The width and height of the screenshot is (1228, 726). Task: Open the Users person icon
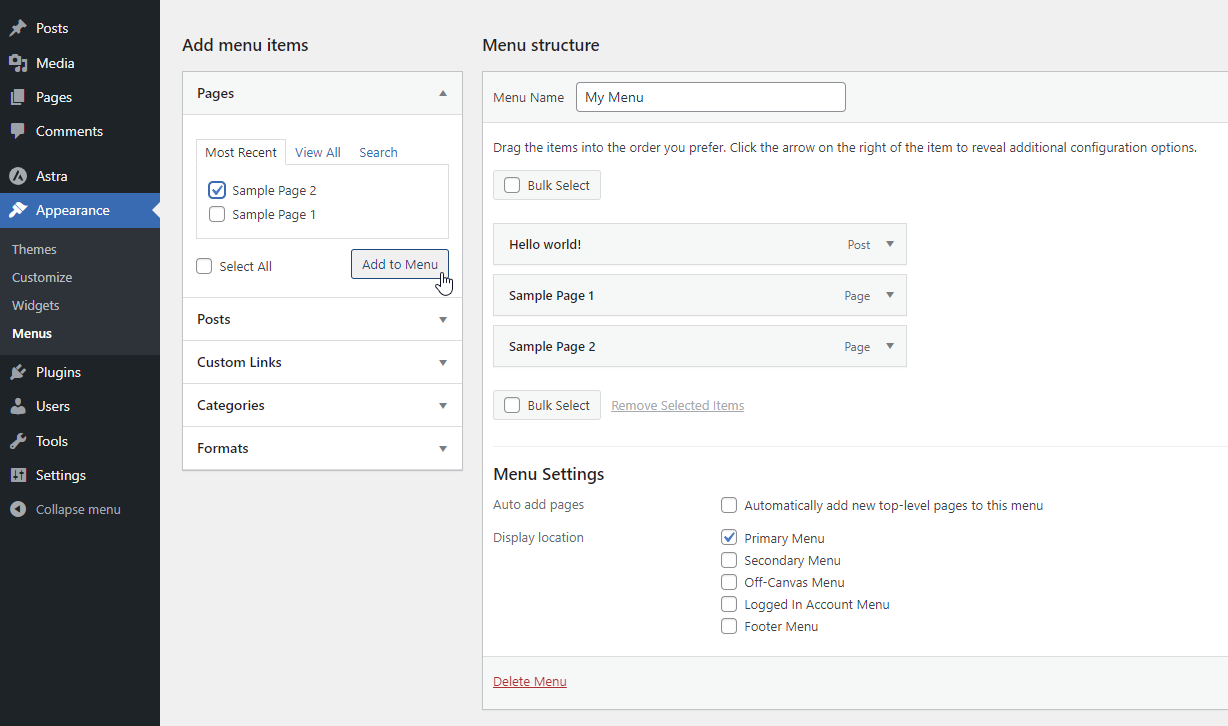[x=18, y=406]
